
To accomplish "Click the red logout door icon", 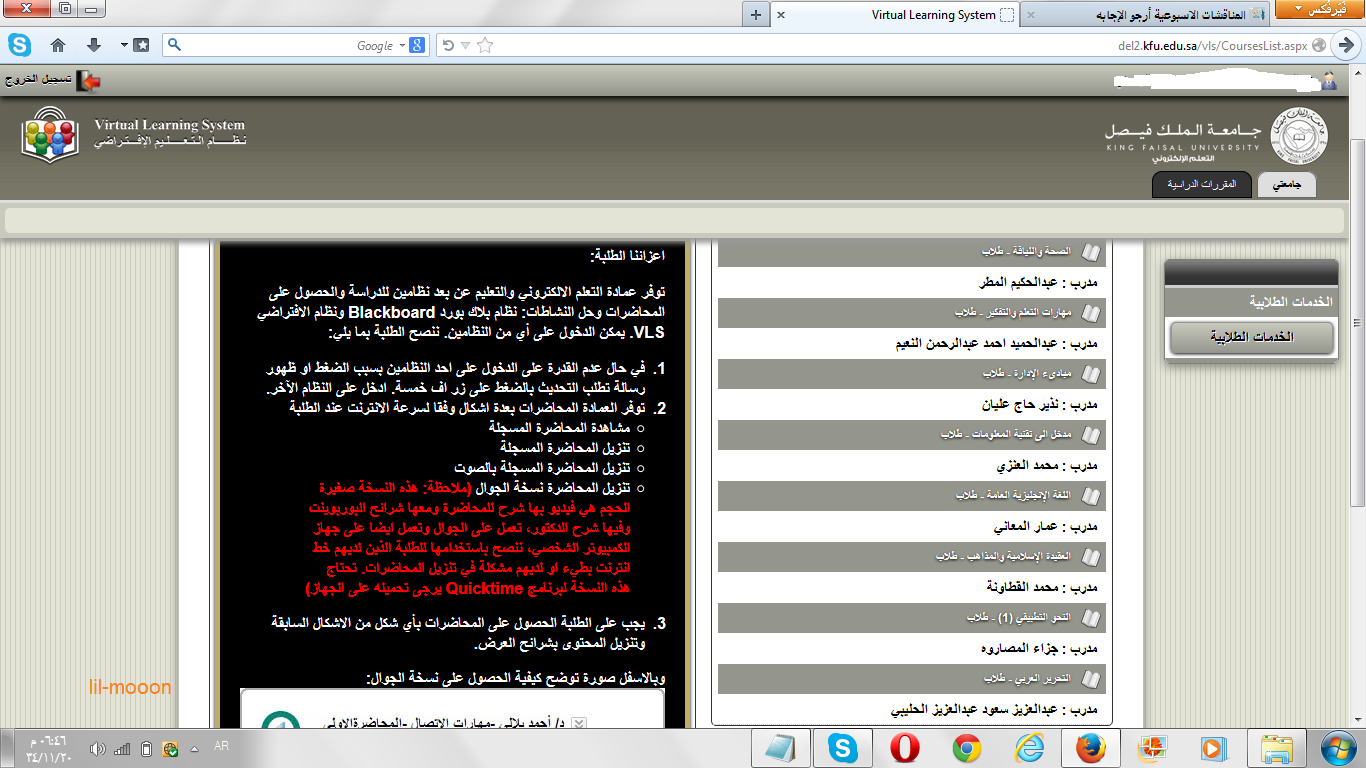I will [x=90, y=80].
